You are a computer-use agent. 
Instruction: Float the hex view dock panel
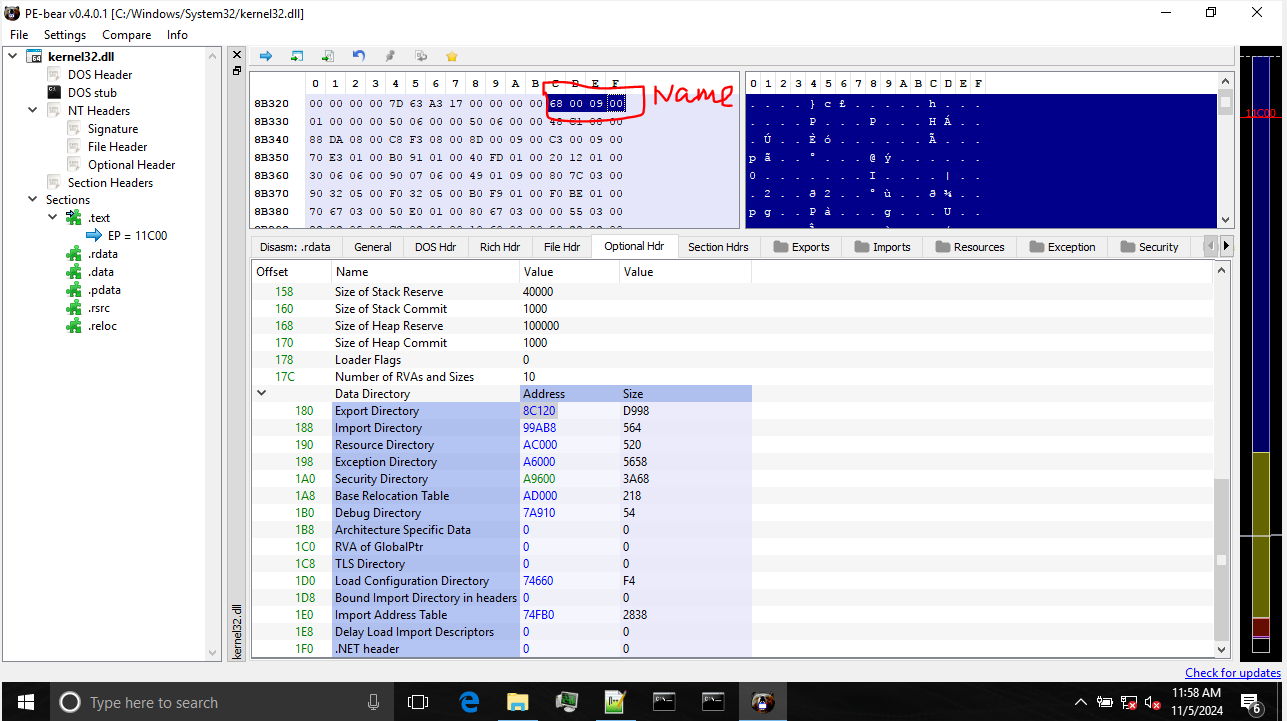[237, 70]
